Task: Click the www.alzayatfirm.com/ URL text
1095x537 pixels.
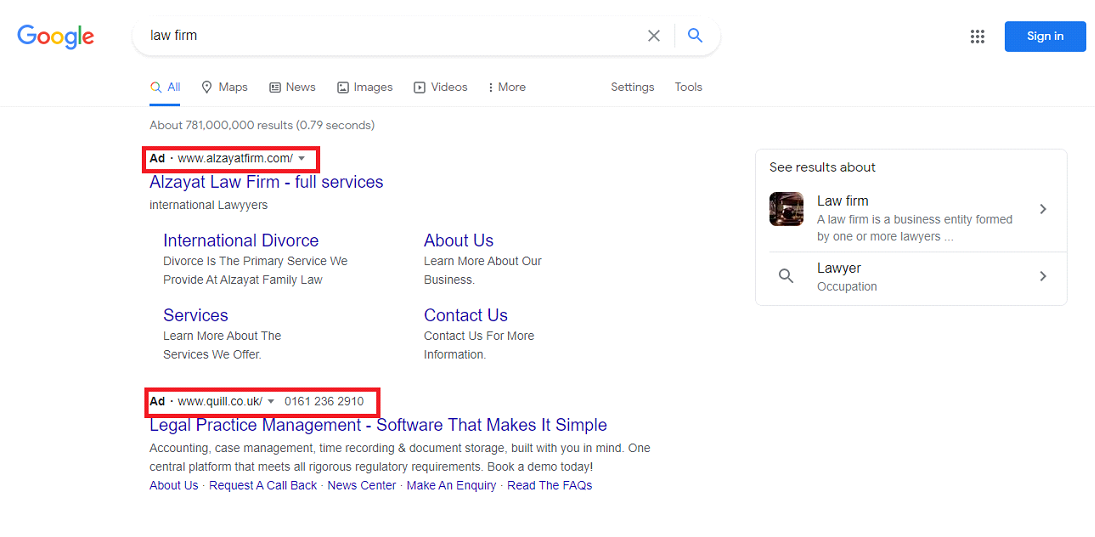Action: [x=235, y=159]
